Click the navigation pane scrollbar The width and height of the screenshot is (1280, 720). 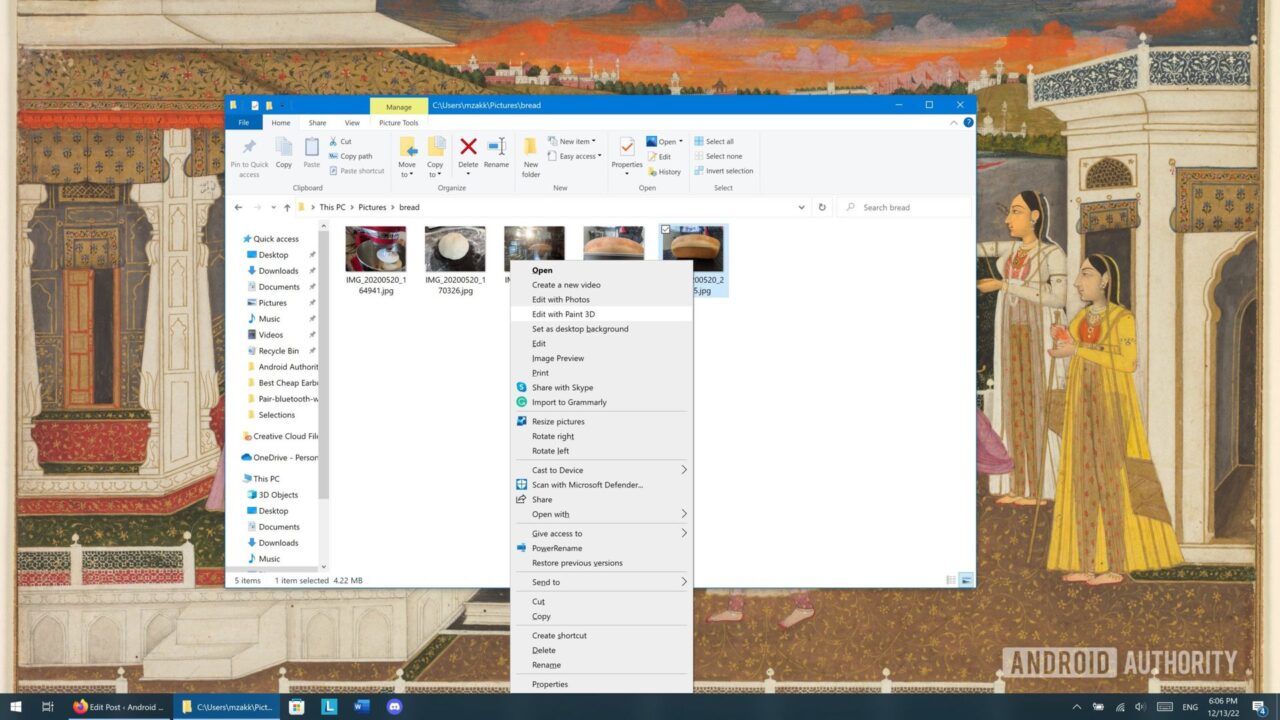[323, 360]
